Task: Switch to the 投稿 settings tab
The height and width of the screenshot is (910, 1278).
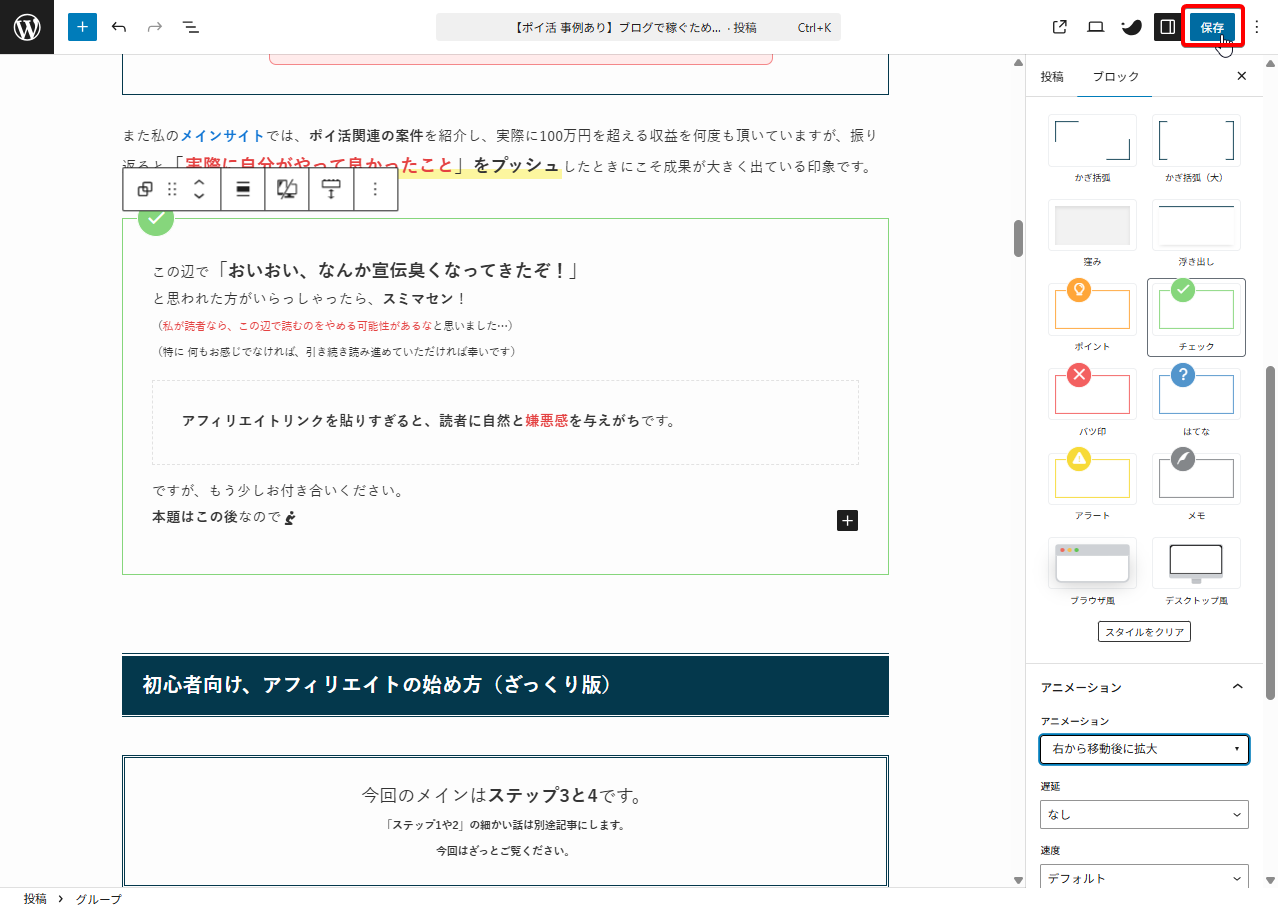Action: 1052,77
